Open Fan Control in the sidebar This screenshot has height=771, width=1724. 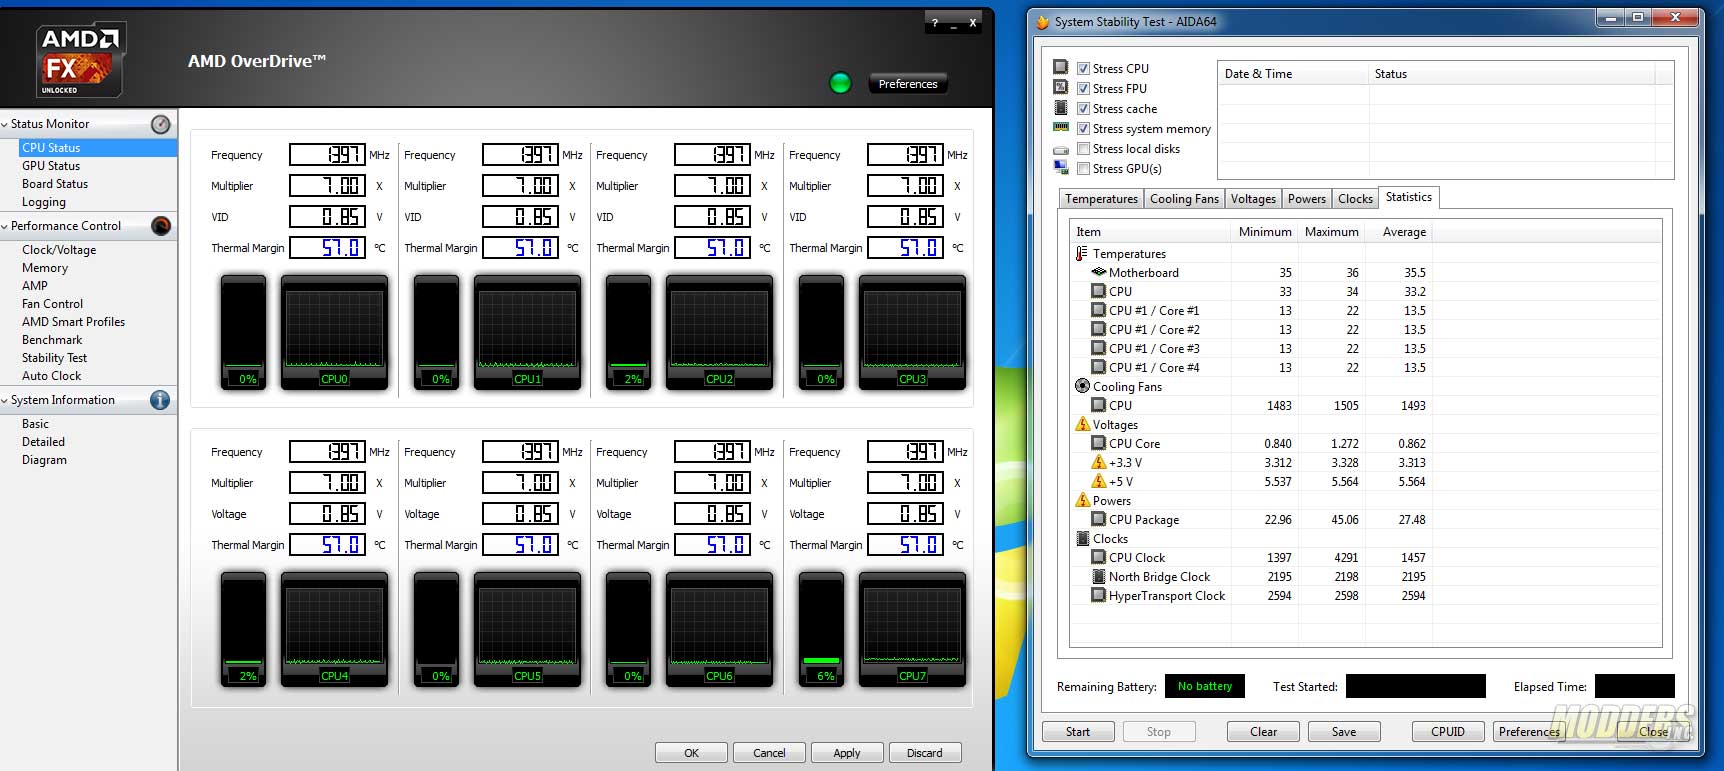click(52, 304)
